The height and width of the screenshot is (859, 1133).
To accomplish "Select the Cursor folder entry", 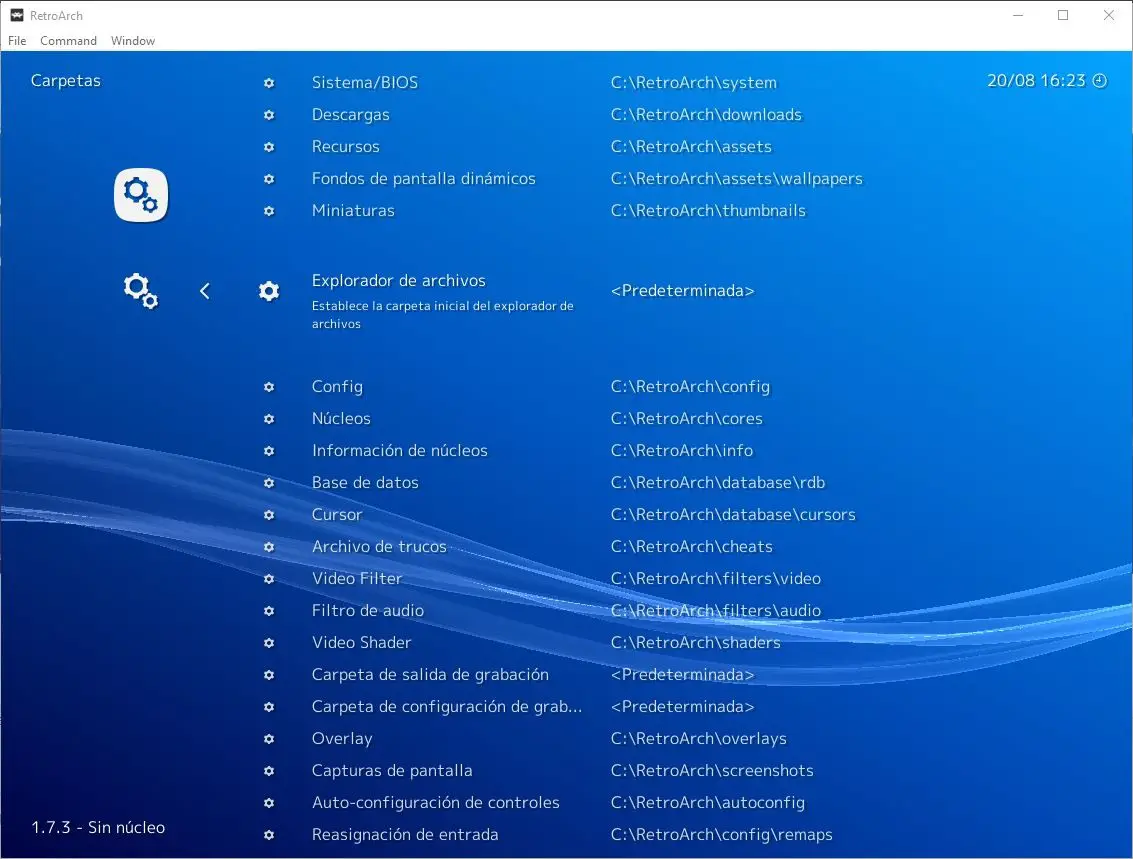I will (x=337, y=515).
